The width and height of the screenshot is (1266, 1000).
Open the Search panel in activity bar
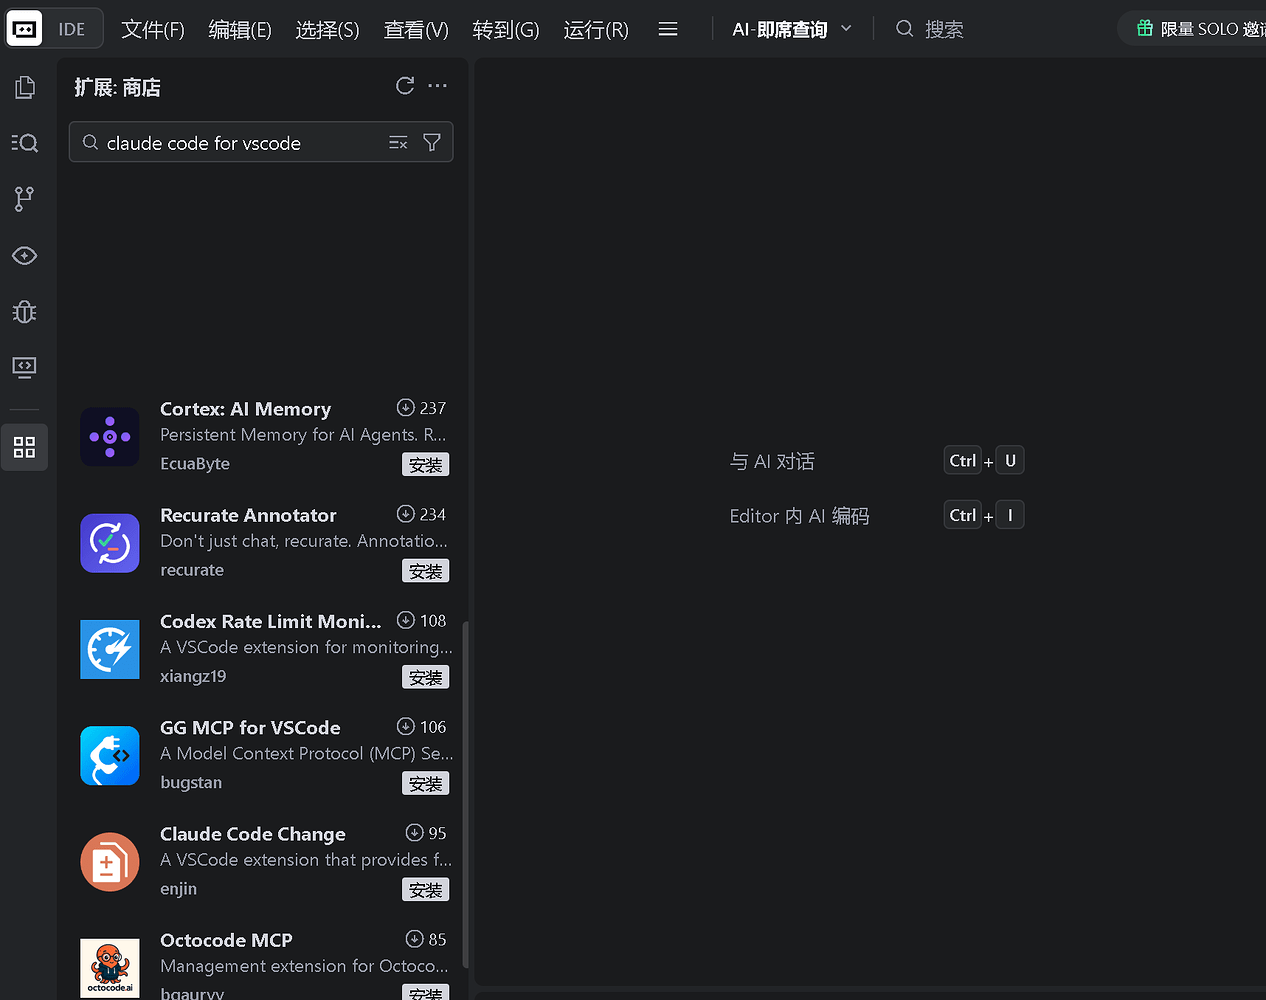[25, 143]
